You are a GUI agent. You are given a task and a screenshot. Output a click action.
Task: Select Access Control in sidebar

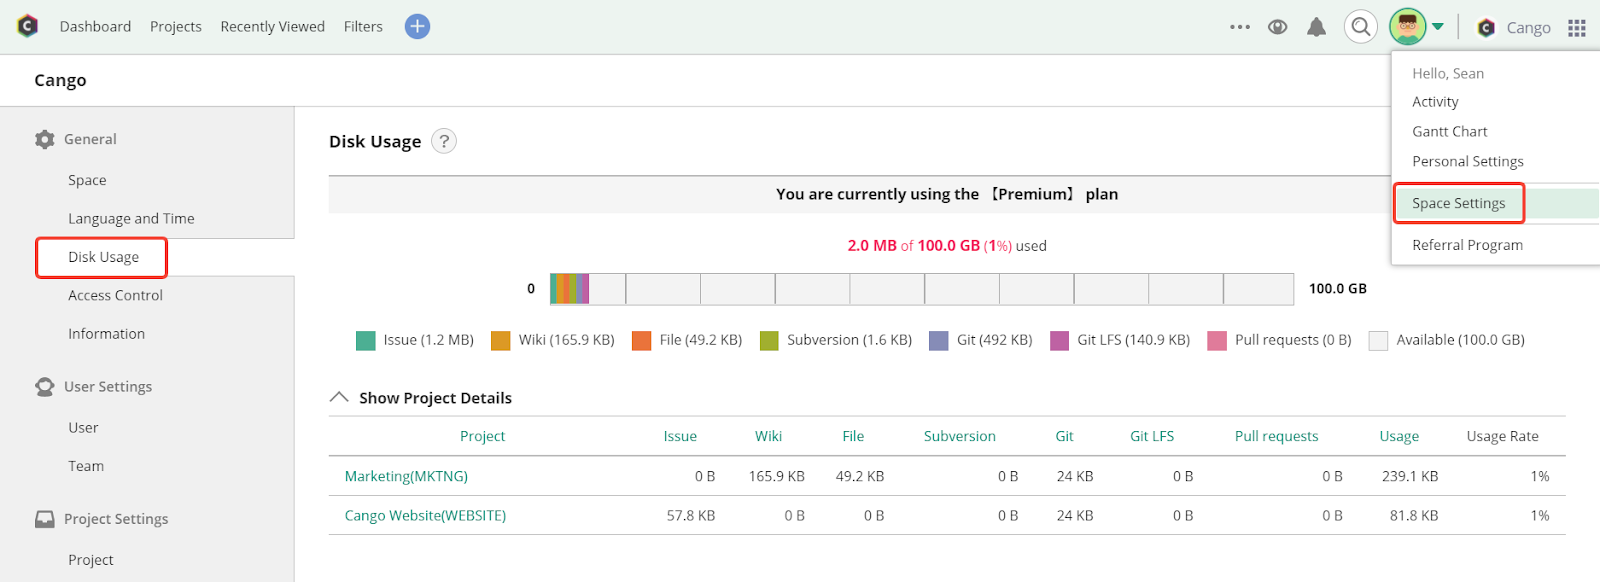tap(115, 295)
